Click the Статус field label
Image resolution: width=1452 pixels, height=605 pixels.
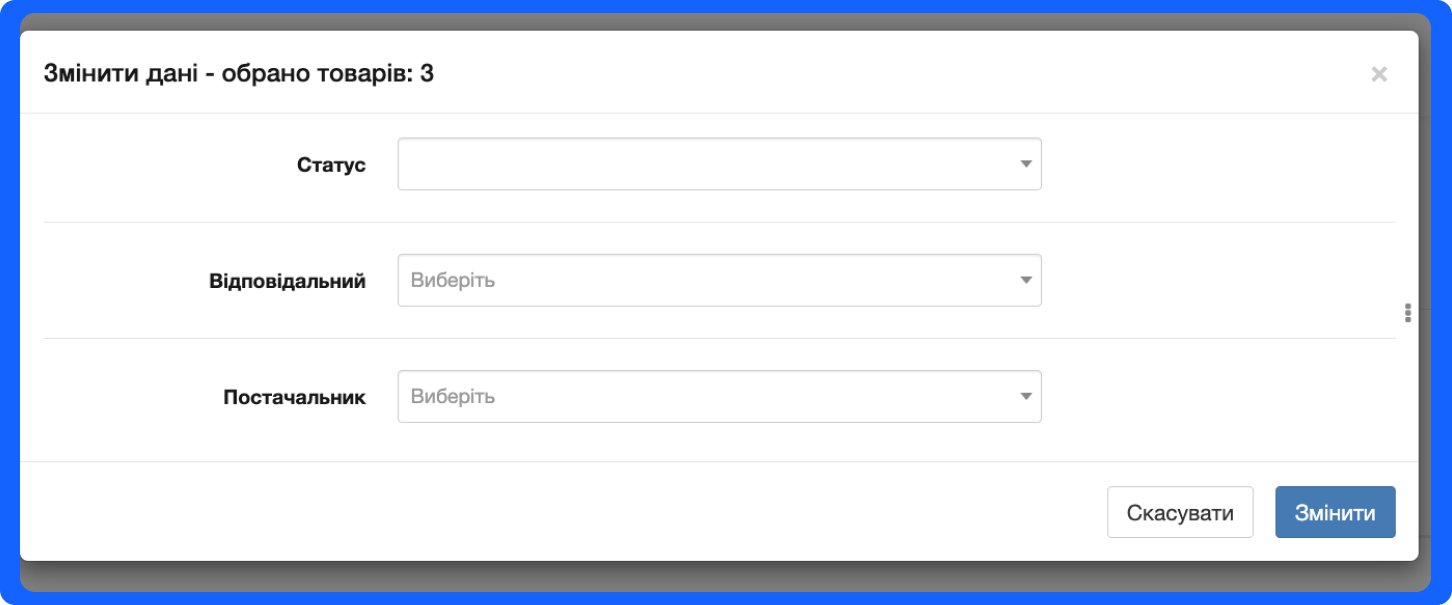tap(331, 165)
